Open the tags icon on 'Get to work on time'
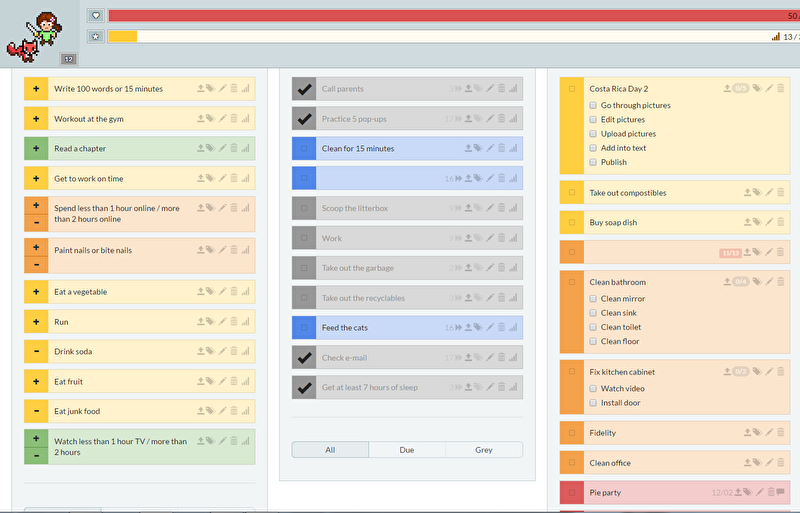 pyautogui.click(x=211, y=179)
